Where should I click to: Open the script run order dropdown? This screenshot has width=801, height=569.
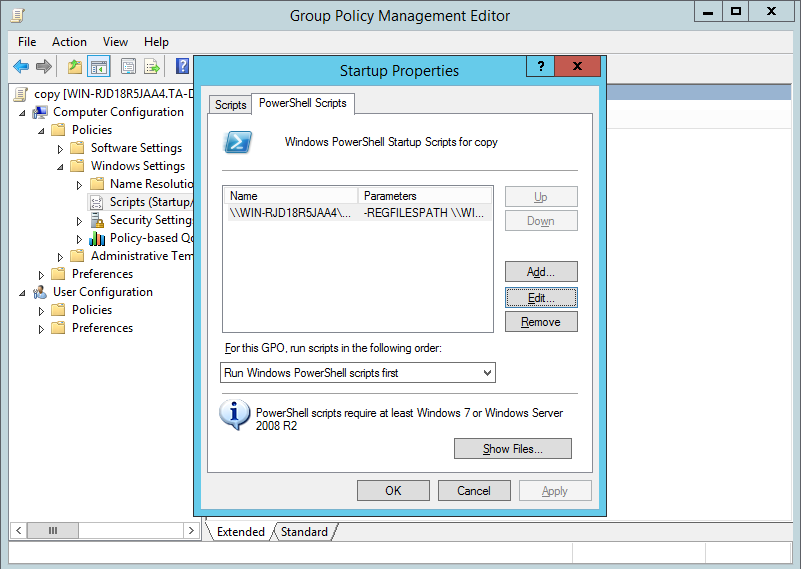358,373
